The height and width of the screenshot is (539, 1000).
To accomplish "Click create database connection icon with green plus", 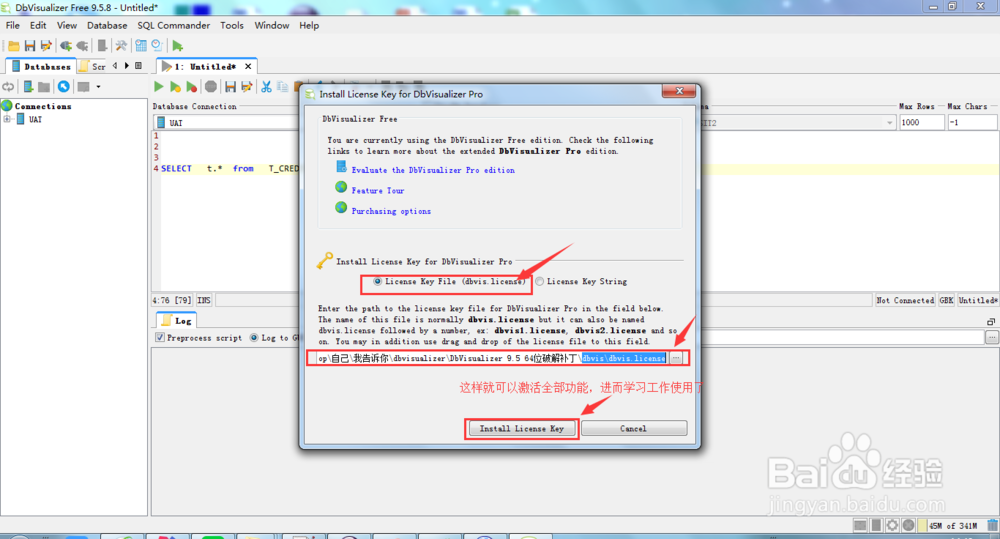I will pyautogui.click(x=28, y=87).
